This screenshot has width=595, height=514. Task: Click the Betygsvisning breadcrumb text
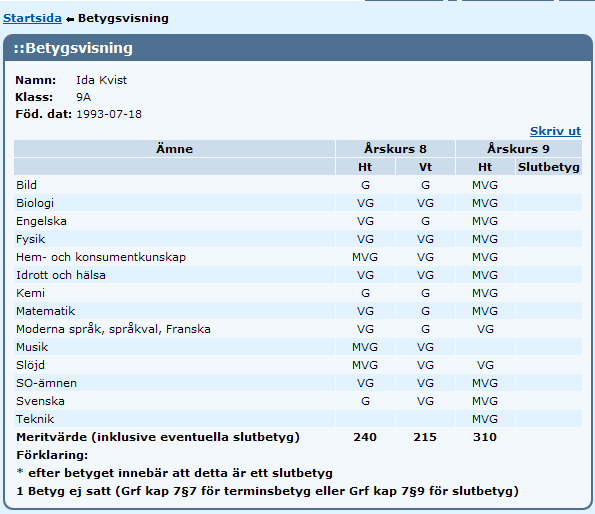tap(123, 18)
